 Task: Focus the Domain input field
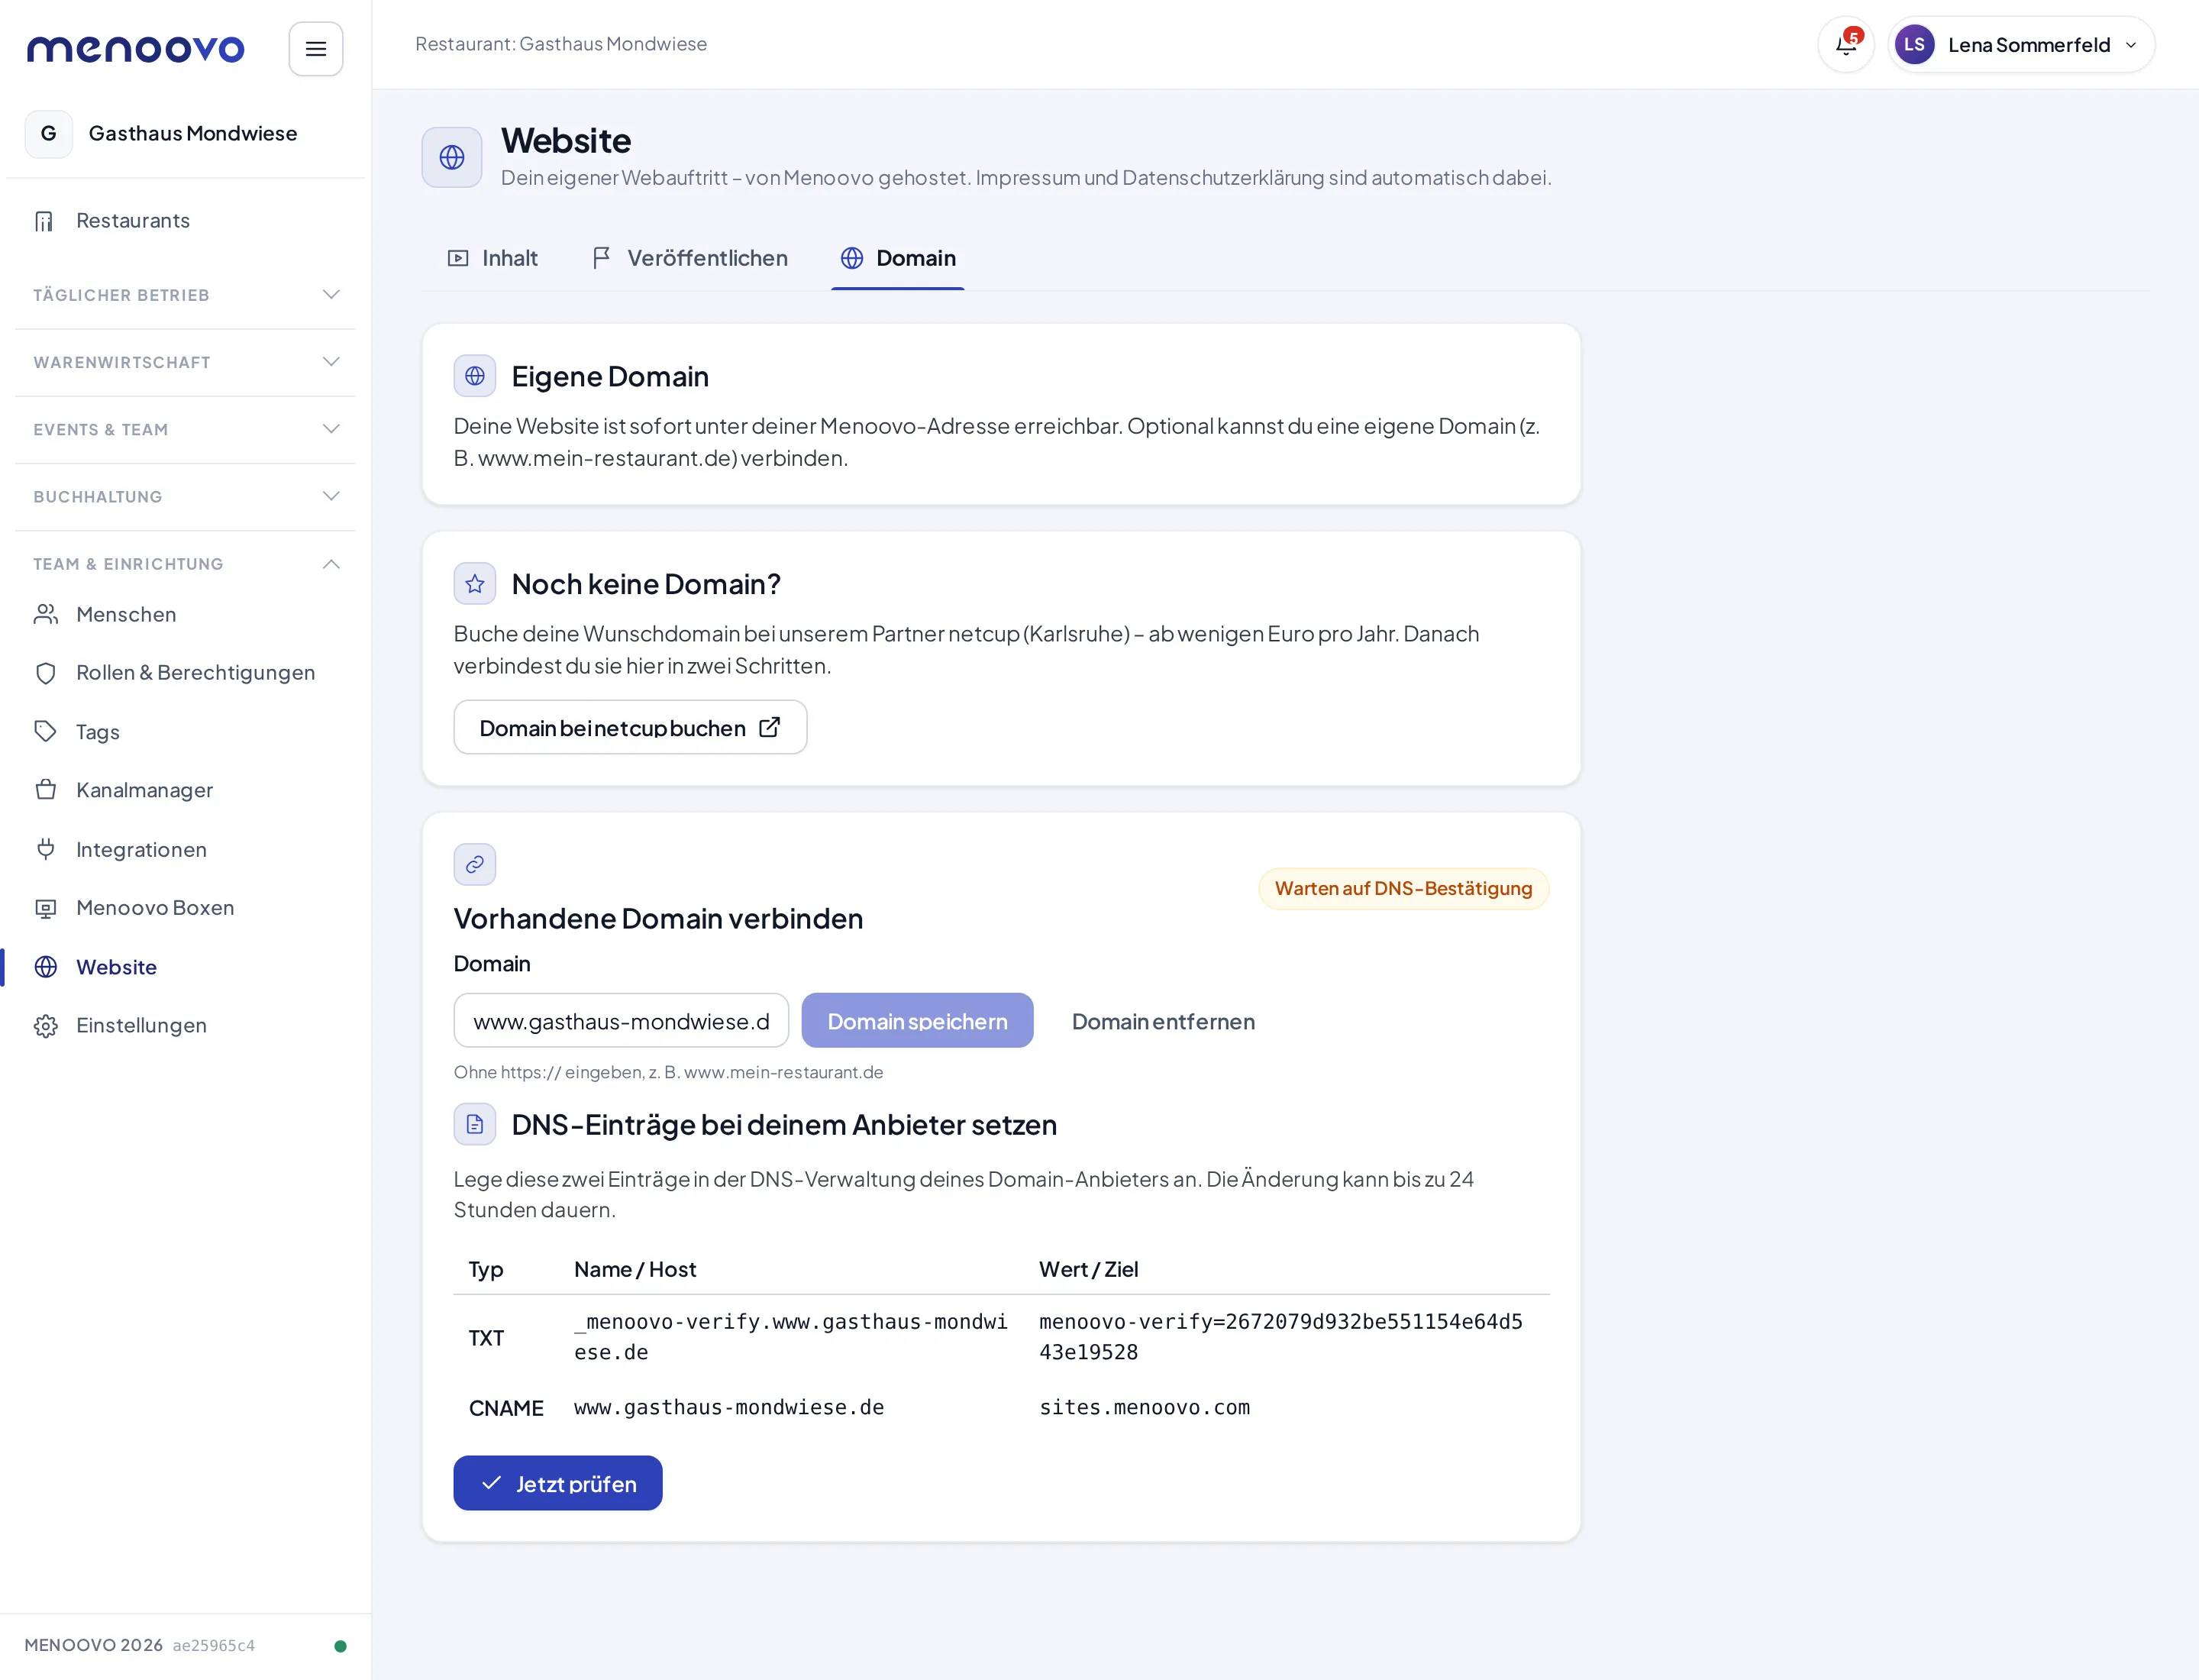point(621,1021)
